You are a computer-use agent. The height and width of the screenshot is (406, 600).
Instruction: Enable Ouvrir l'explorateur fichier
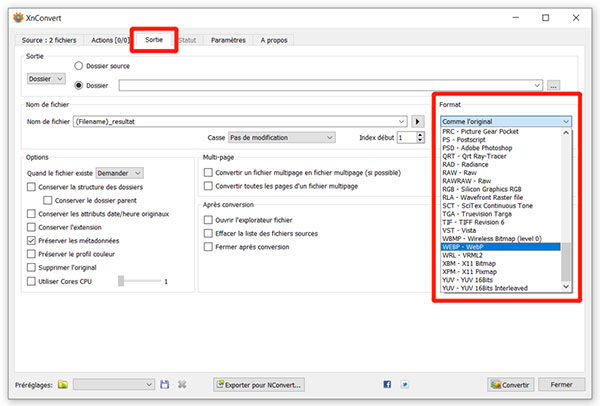208,220
